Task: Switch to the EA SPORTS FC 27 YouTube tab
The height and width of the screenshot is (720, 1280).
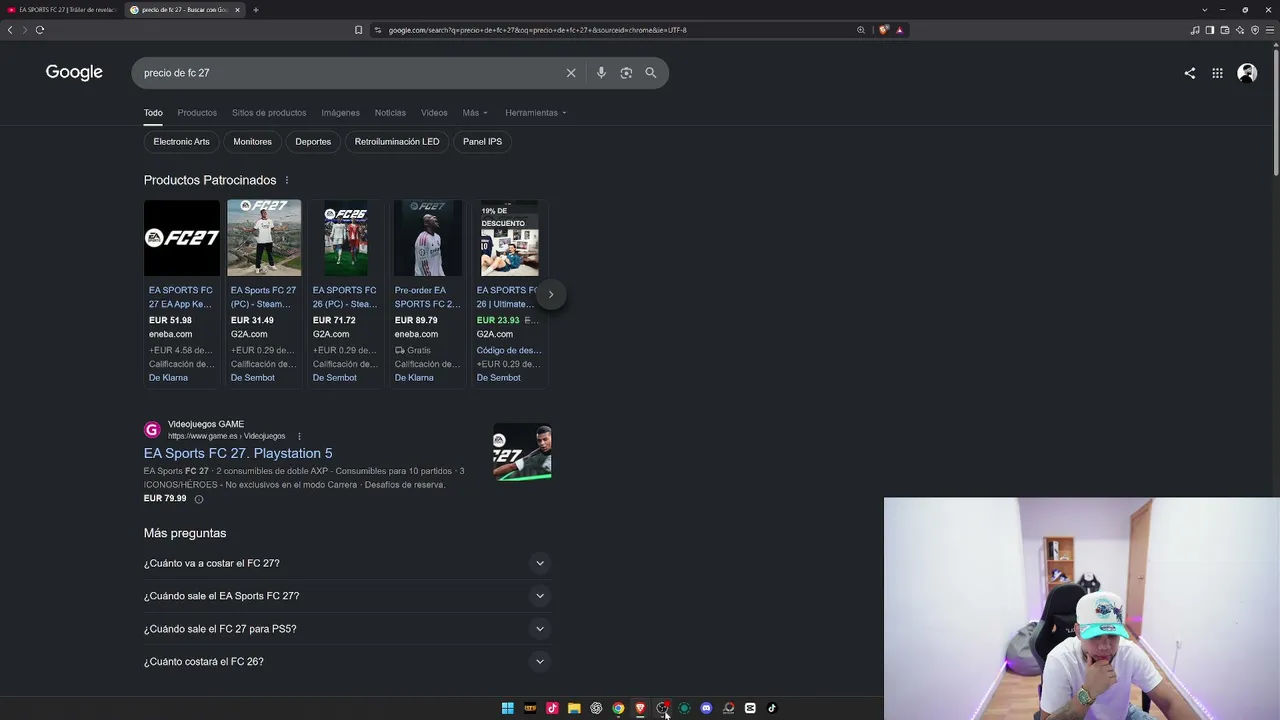Action: click(x=62, y=10)
